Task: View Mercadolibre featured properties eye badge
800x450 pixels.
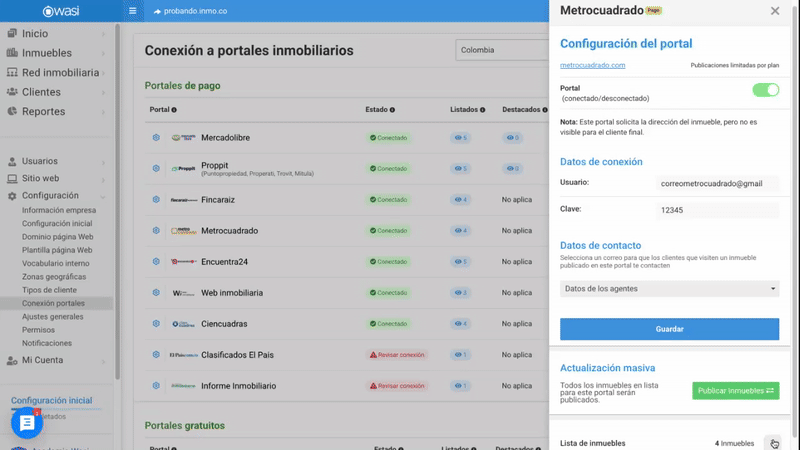Action: point(512,138)
